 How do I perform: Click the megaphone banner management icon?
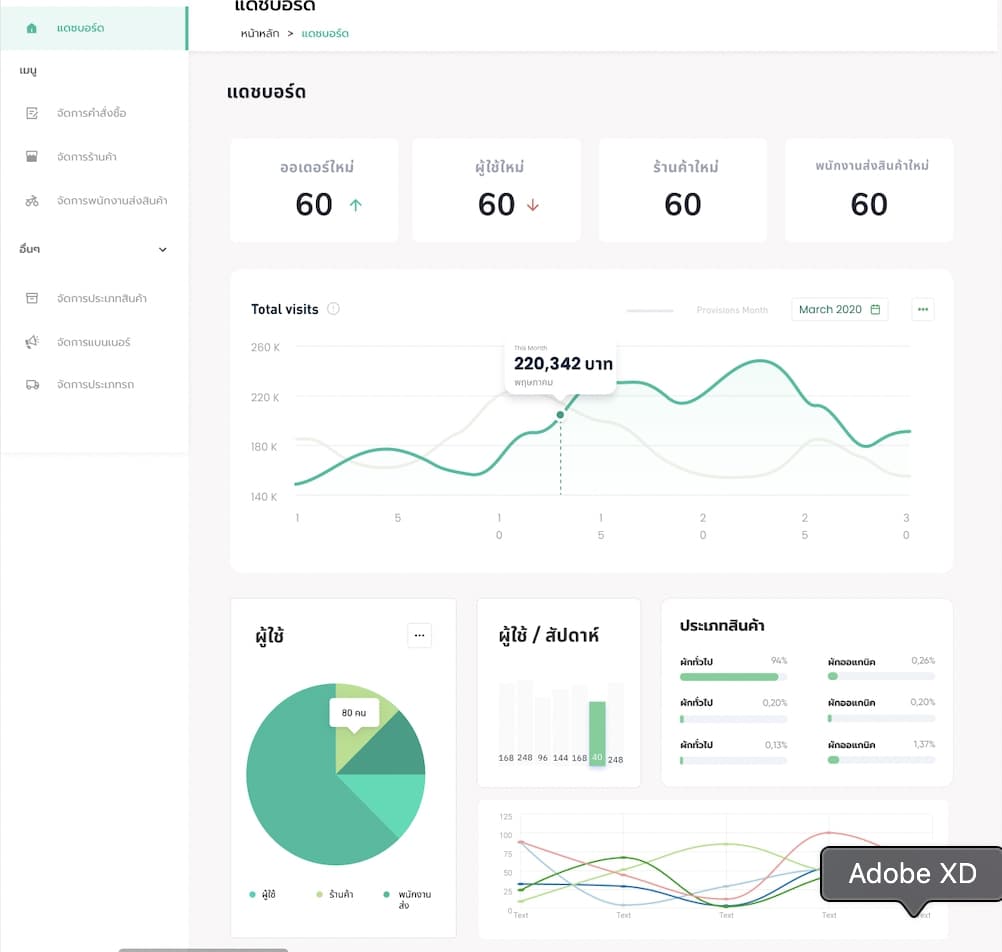[x=31, y=342]
